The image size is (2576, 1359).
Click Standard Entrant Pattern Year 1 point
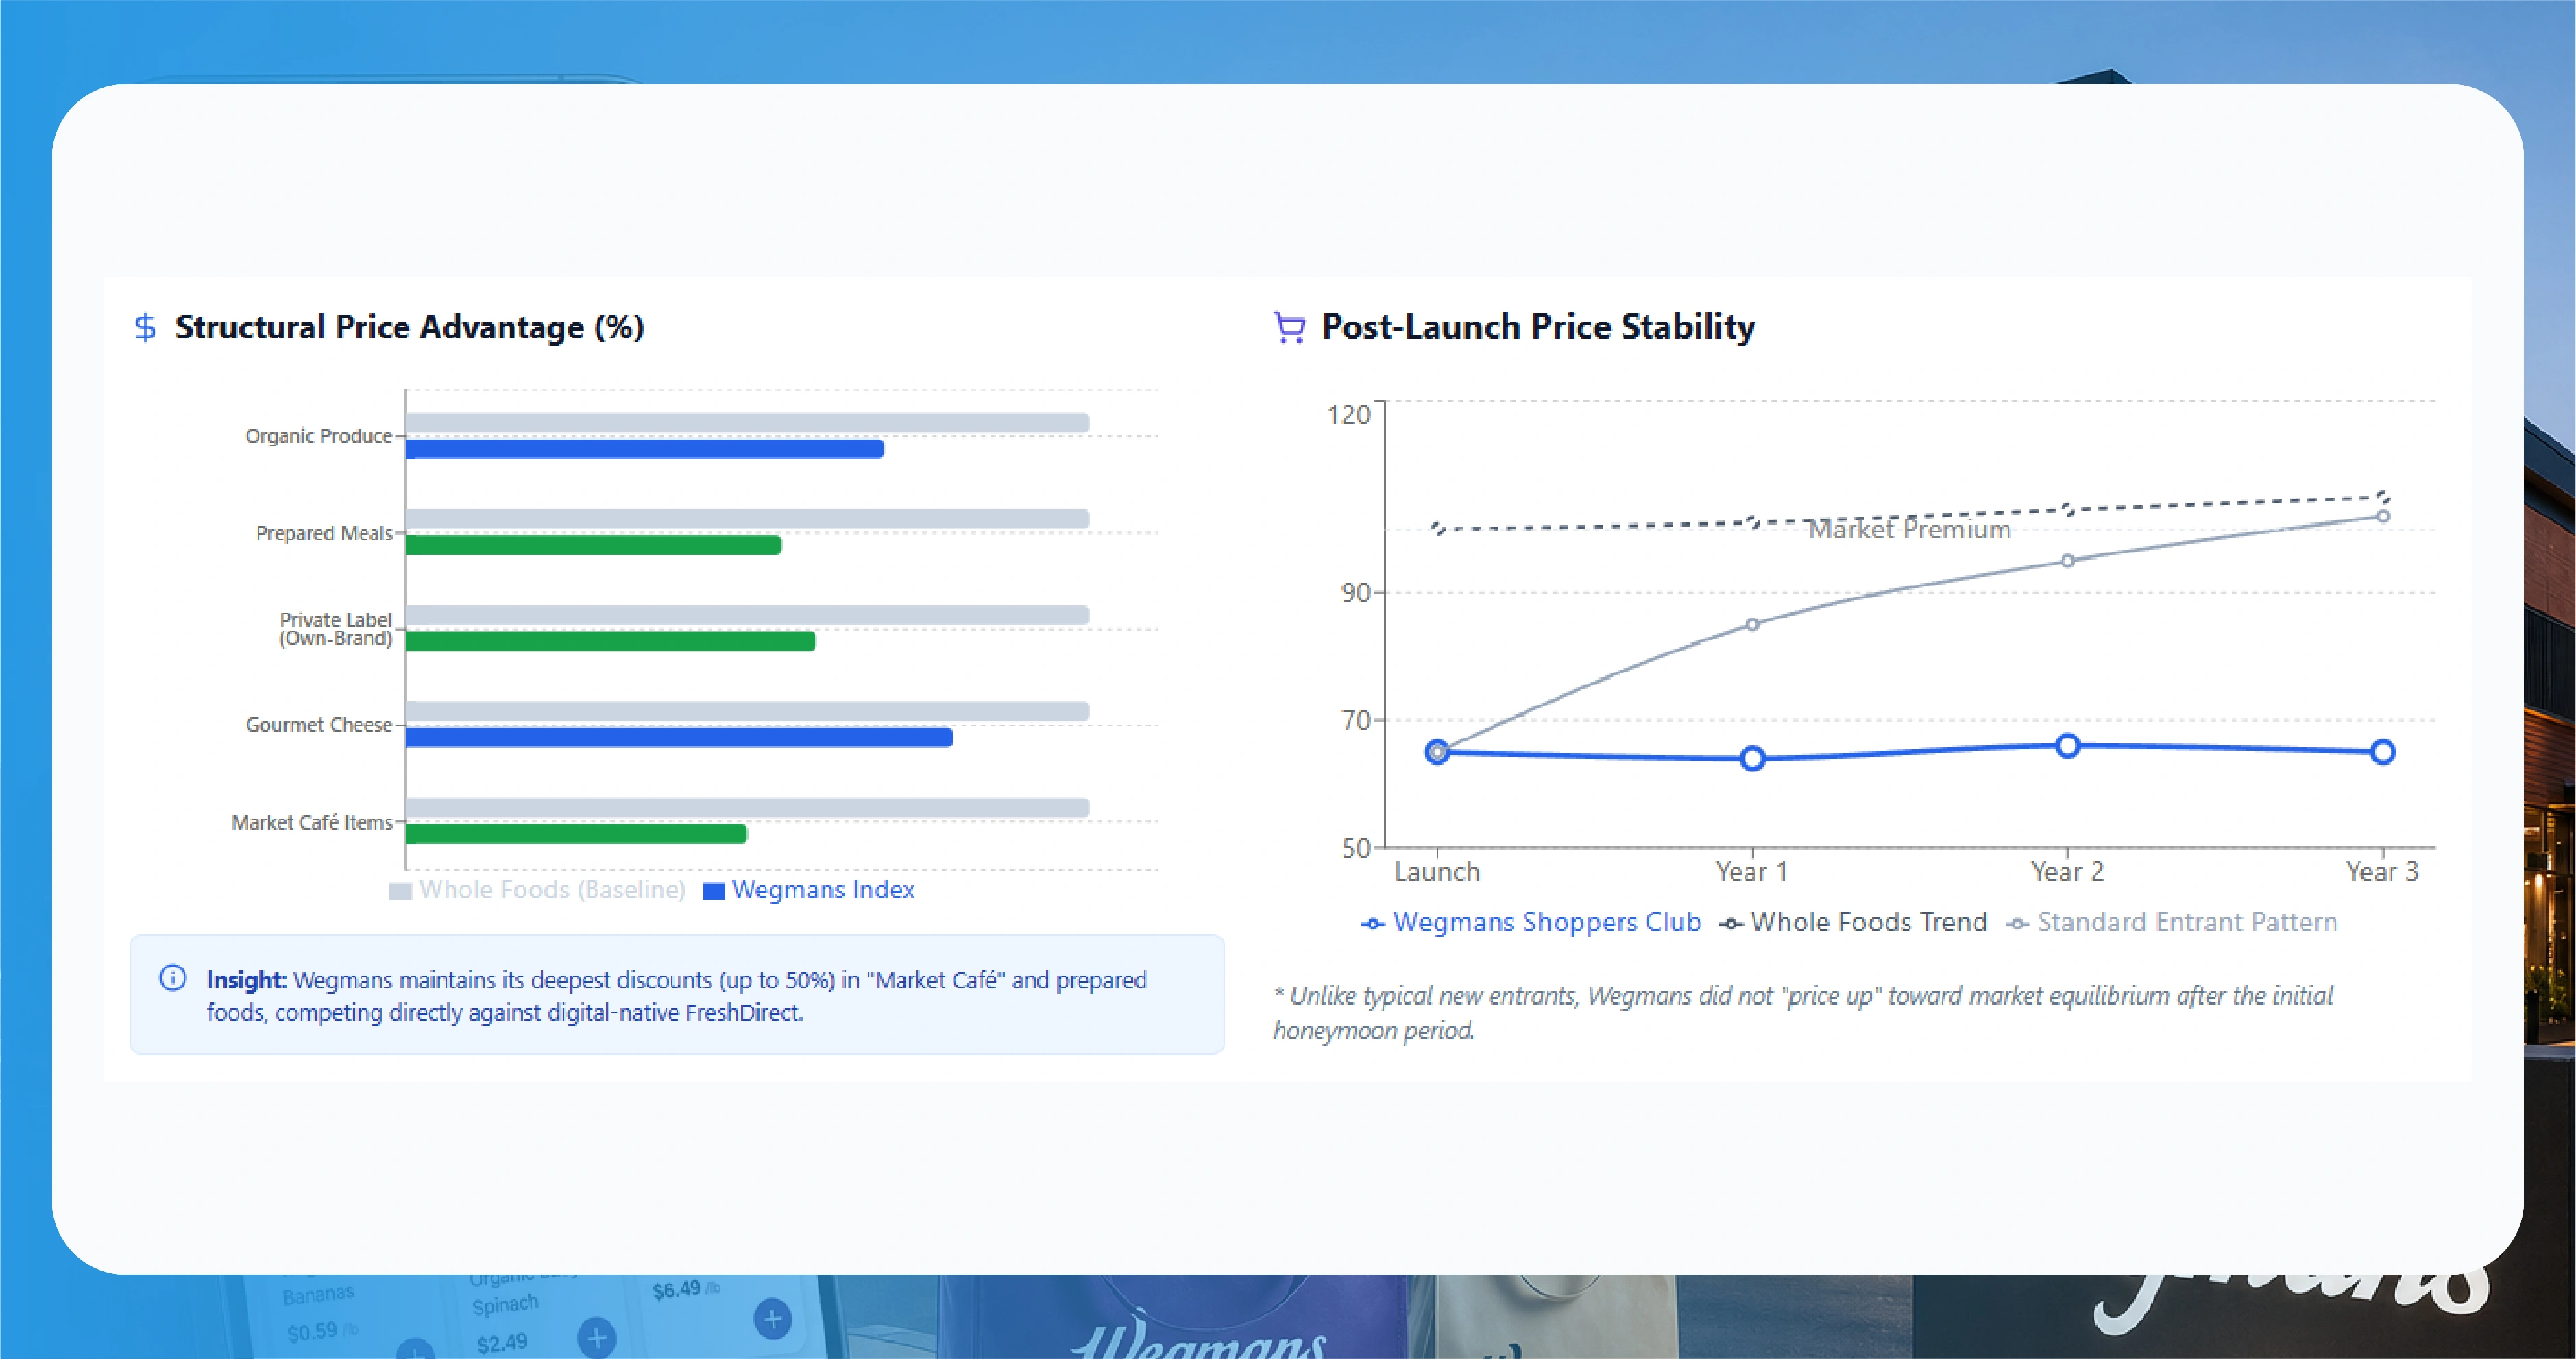1752,625
